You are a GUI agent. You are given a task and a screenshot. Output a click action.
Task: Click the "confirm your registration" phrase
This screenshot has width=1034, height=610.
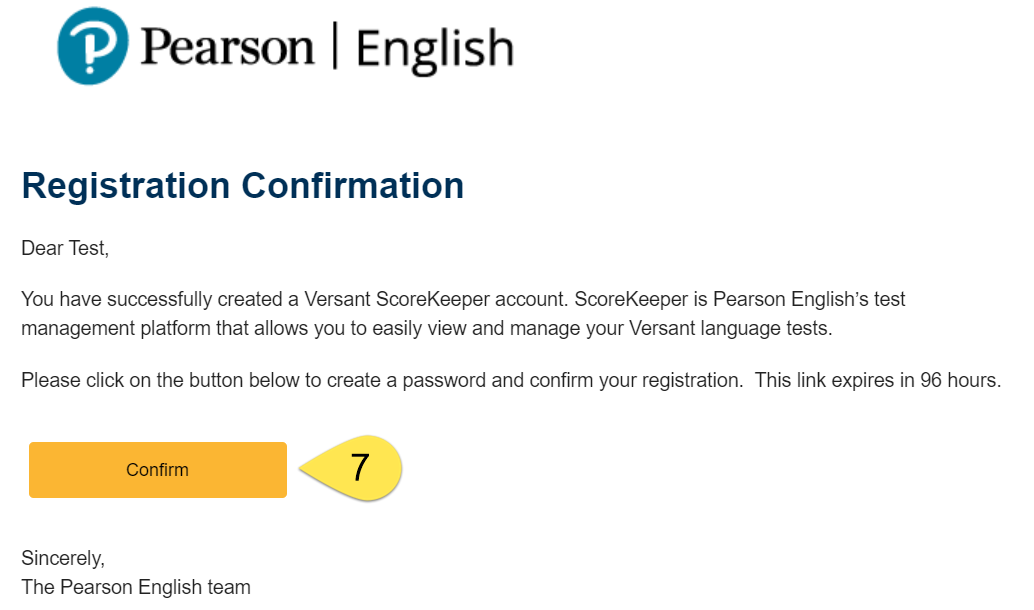tap(647, 381)
